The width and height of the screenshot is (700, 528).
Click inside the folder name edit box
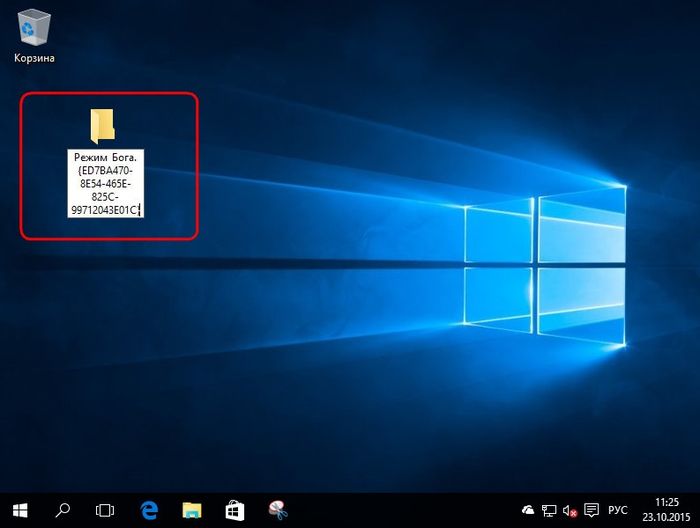tap(107, 183)
